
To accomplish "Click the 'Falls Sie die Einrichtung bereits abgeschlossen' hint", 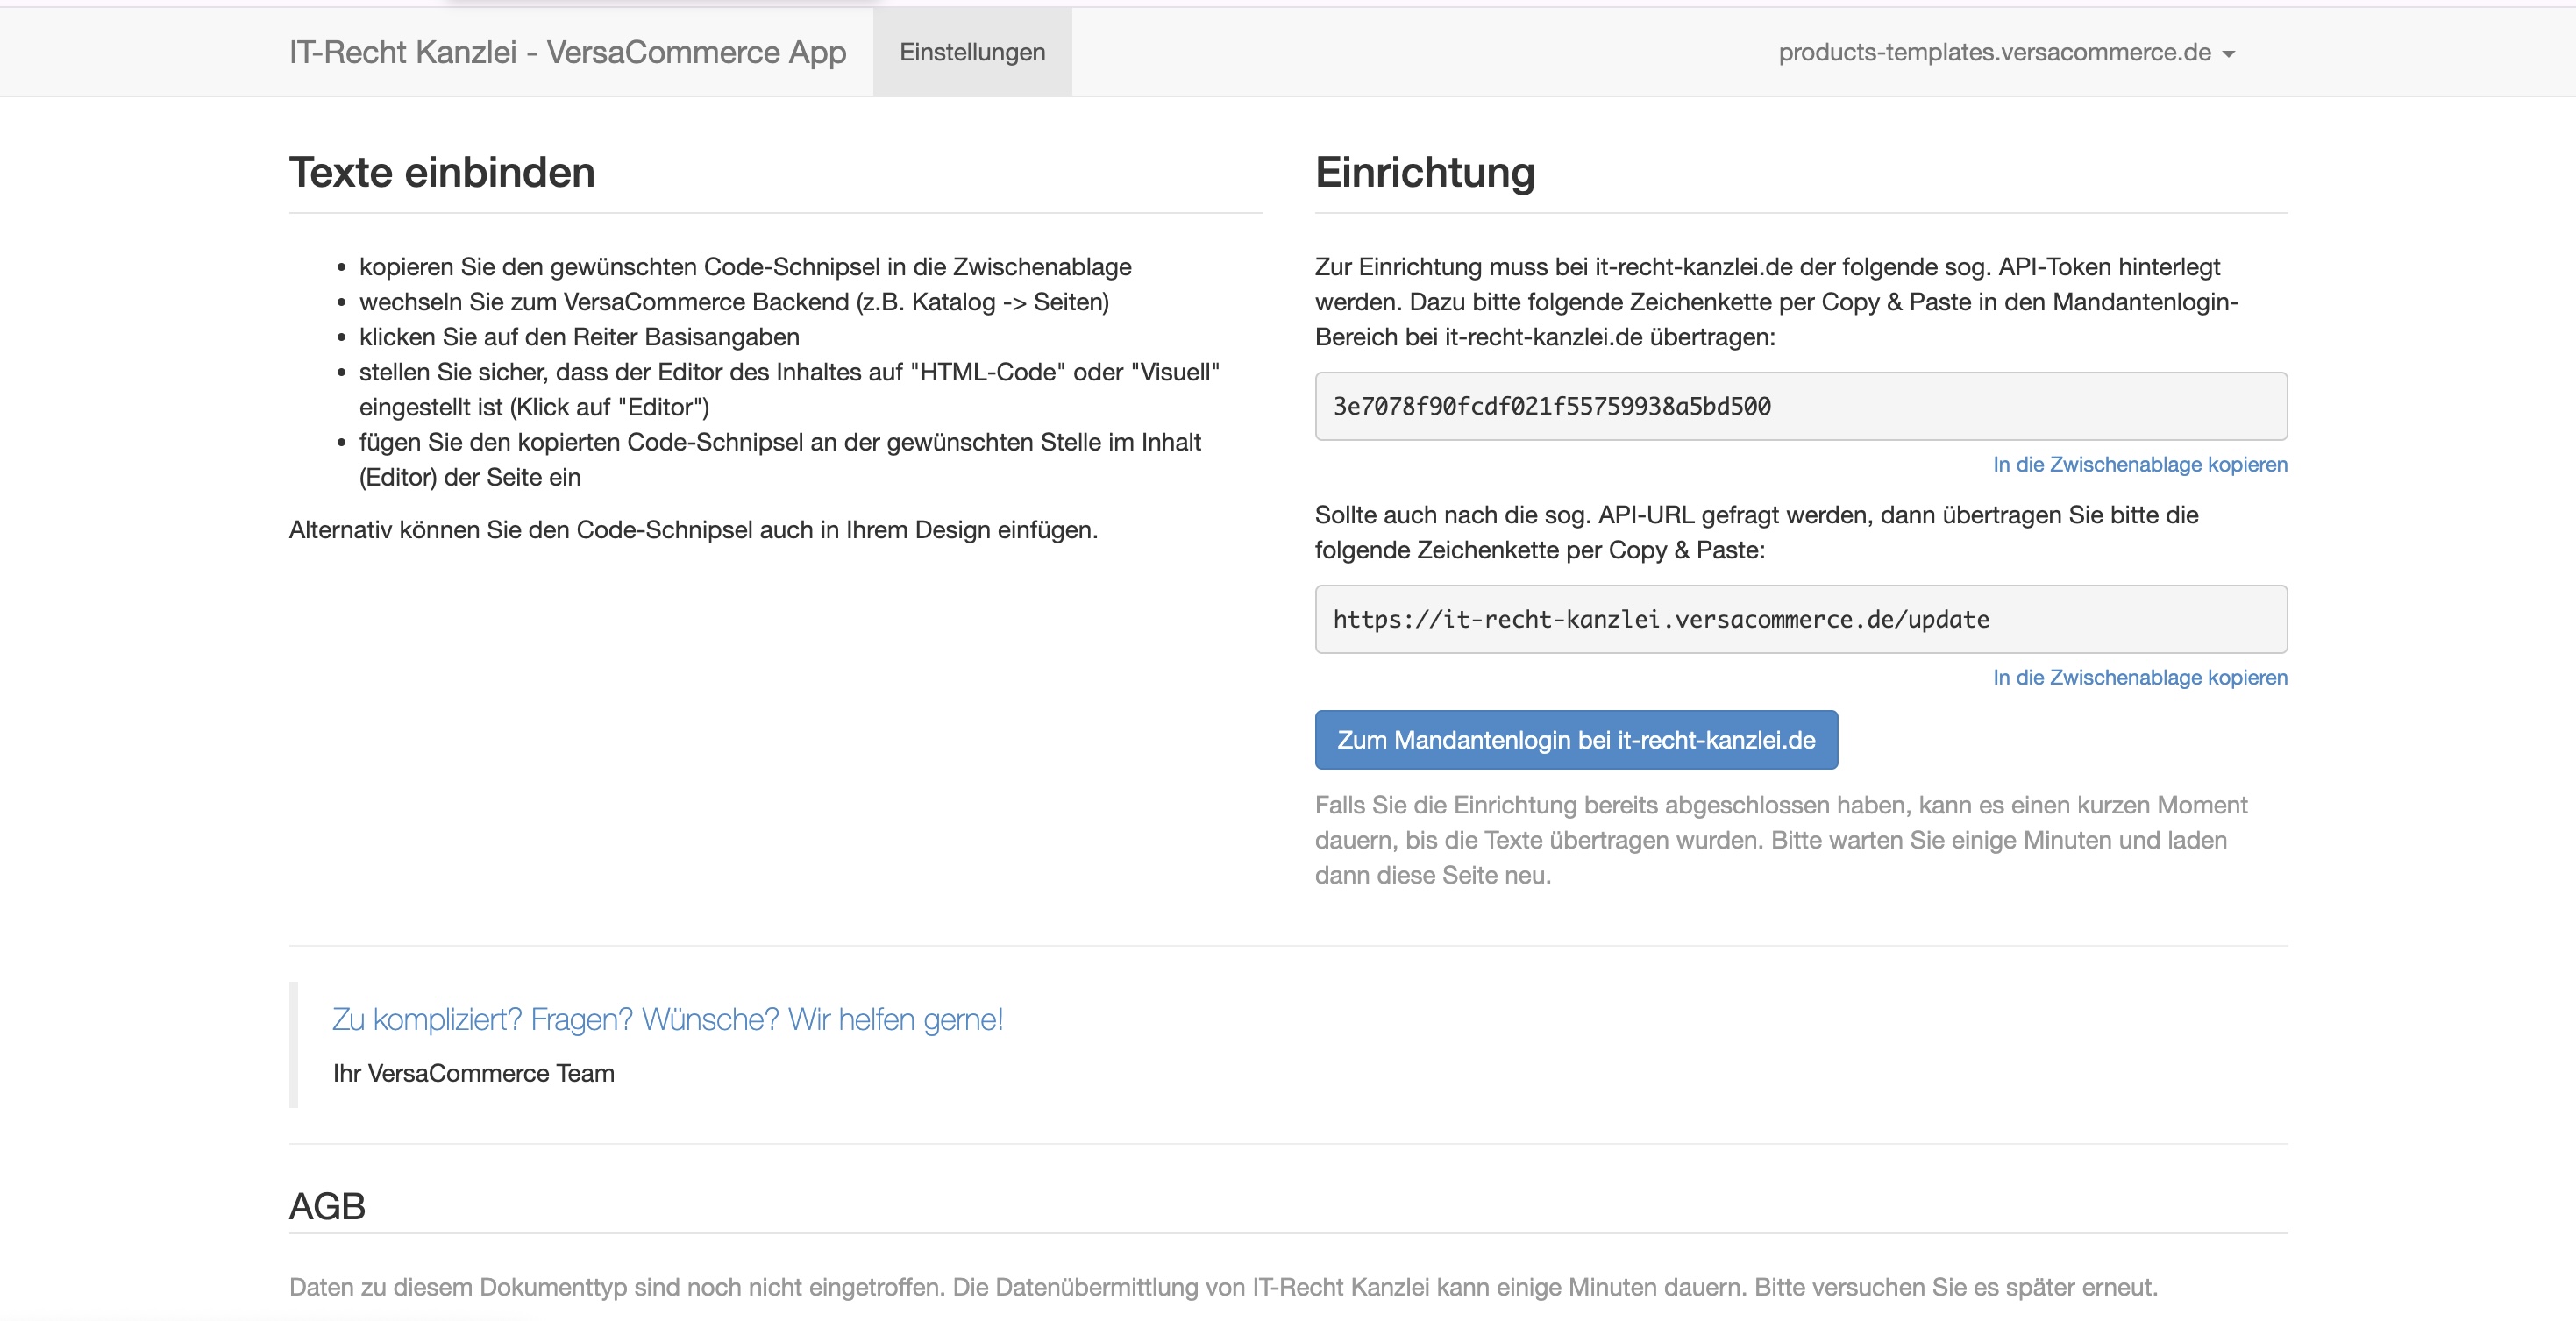I will click(1781, 840).
